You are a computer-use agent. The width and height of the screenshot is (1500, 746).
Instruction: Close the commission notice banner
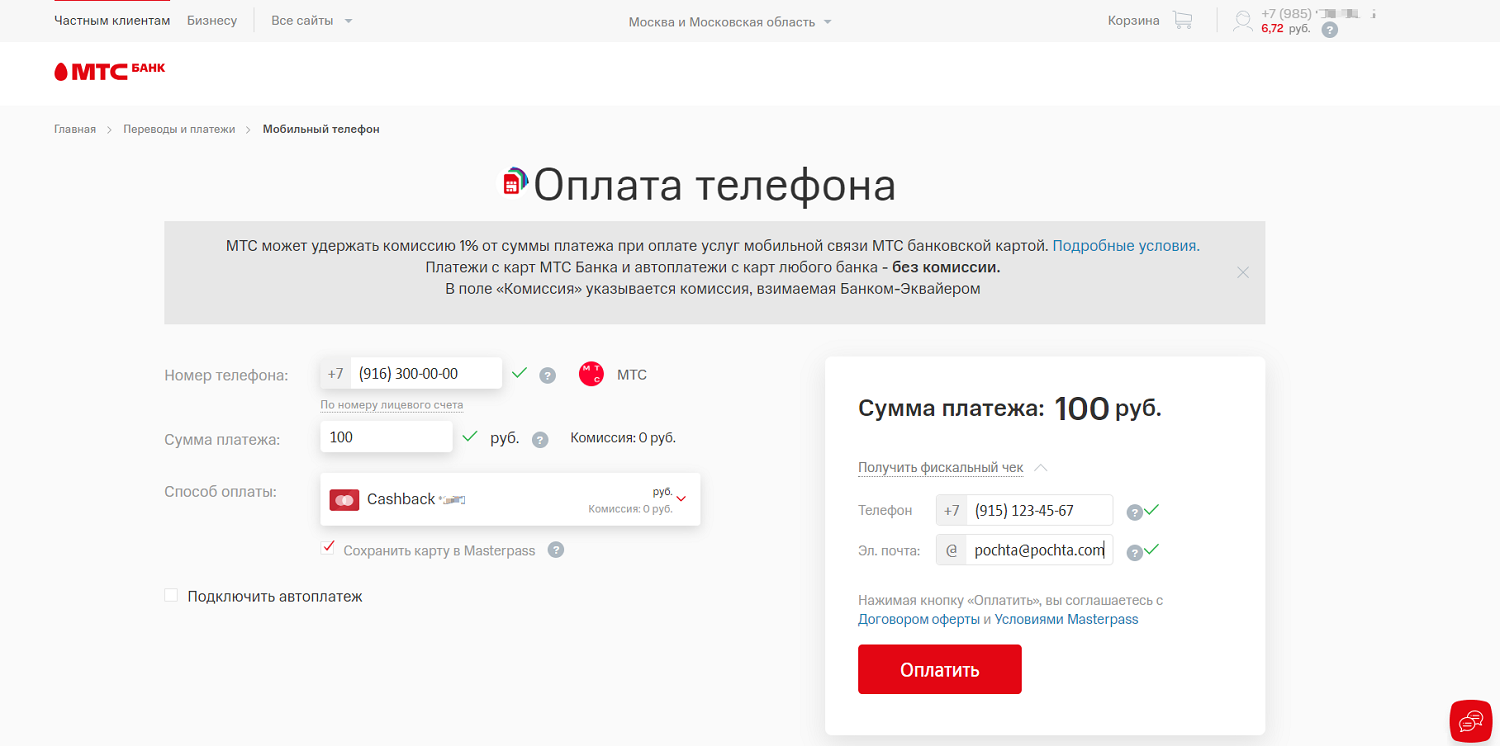(x=1243, y=272)
